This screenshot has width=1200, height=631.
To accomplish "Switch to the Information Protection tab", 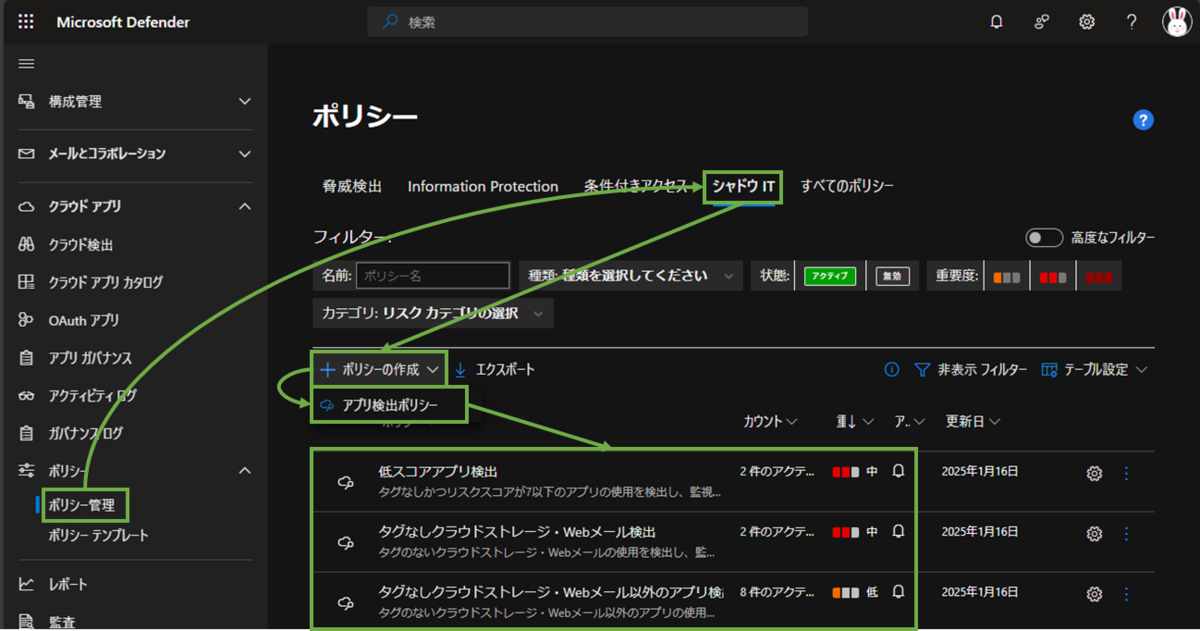I will tap(483, 186).
